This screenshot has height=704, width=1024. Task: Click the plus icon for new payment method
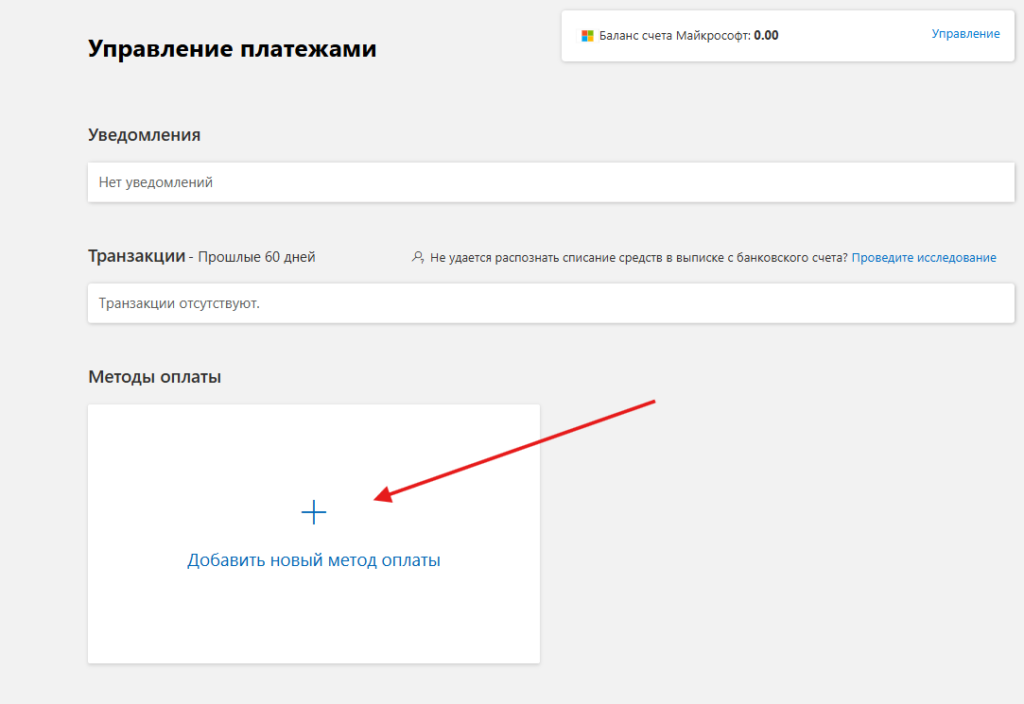click(314, 513)
